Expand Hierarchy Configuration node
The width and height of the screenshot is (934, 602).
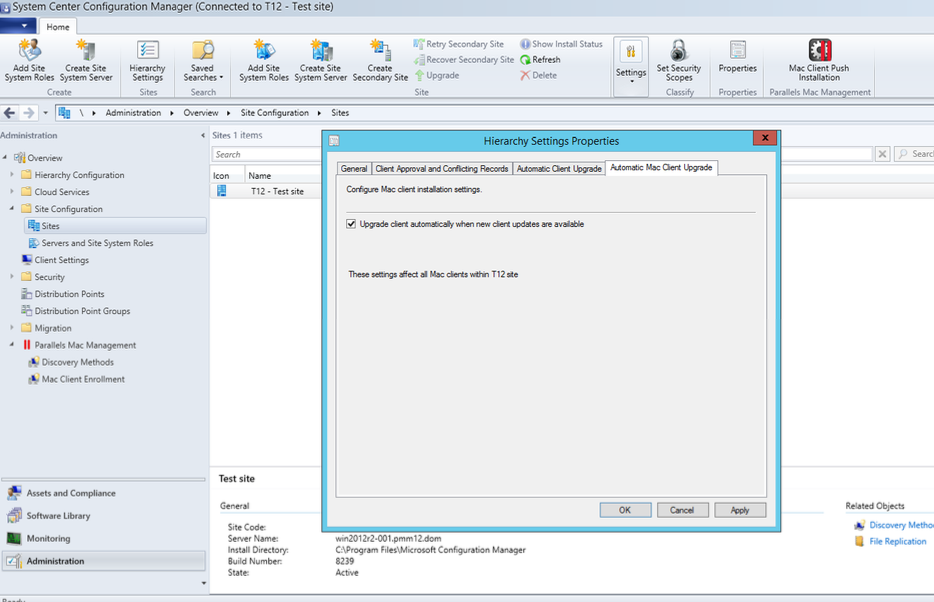pyautogui.click(x=11, y=174)
